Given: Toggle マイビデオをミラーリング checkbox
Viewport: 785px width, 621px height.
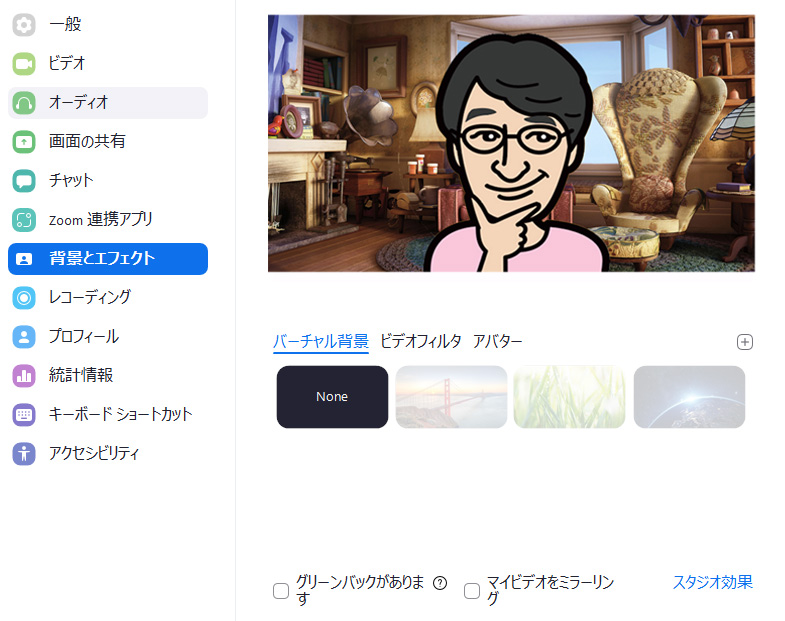Looking at the screenshot, I should (x=472, y=591).
